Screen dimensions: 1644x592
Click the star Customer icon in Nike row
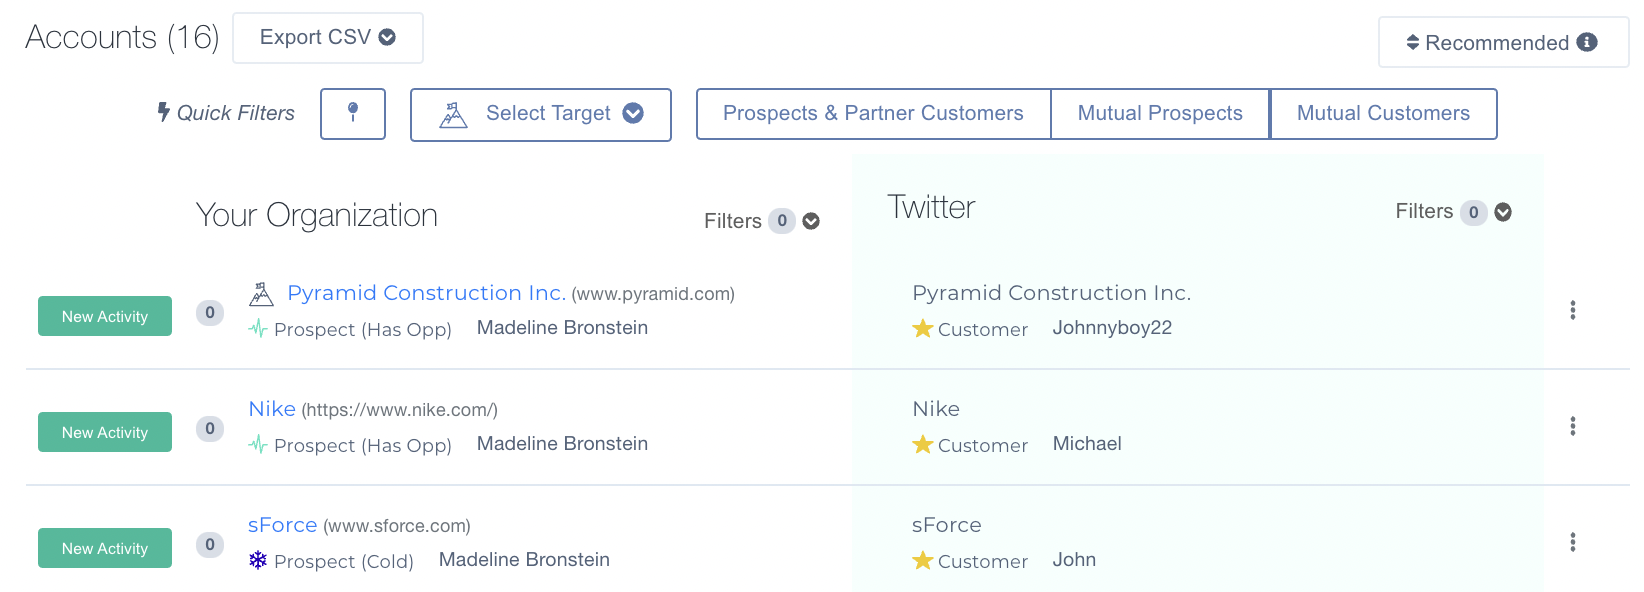922,444
